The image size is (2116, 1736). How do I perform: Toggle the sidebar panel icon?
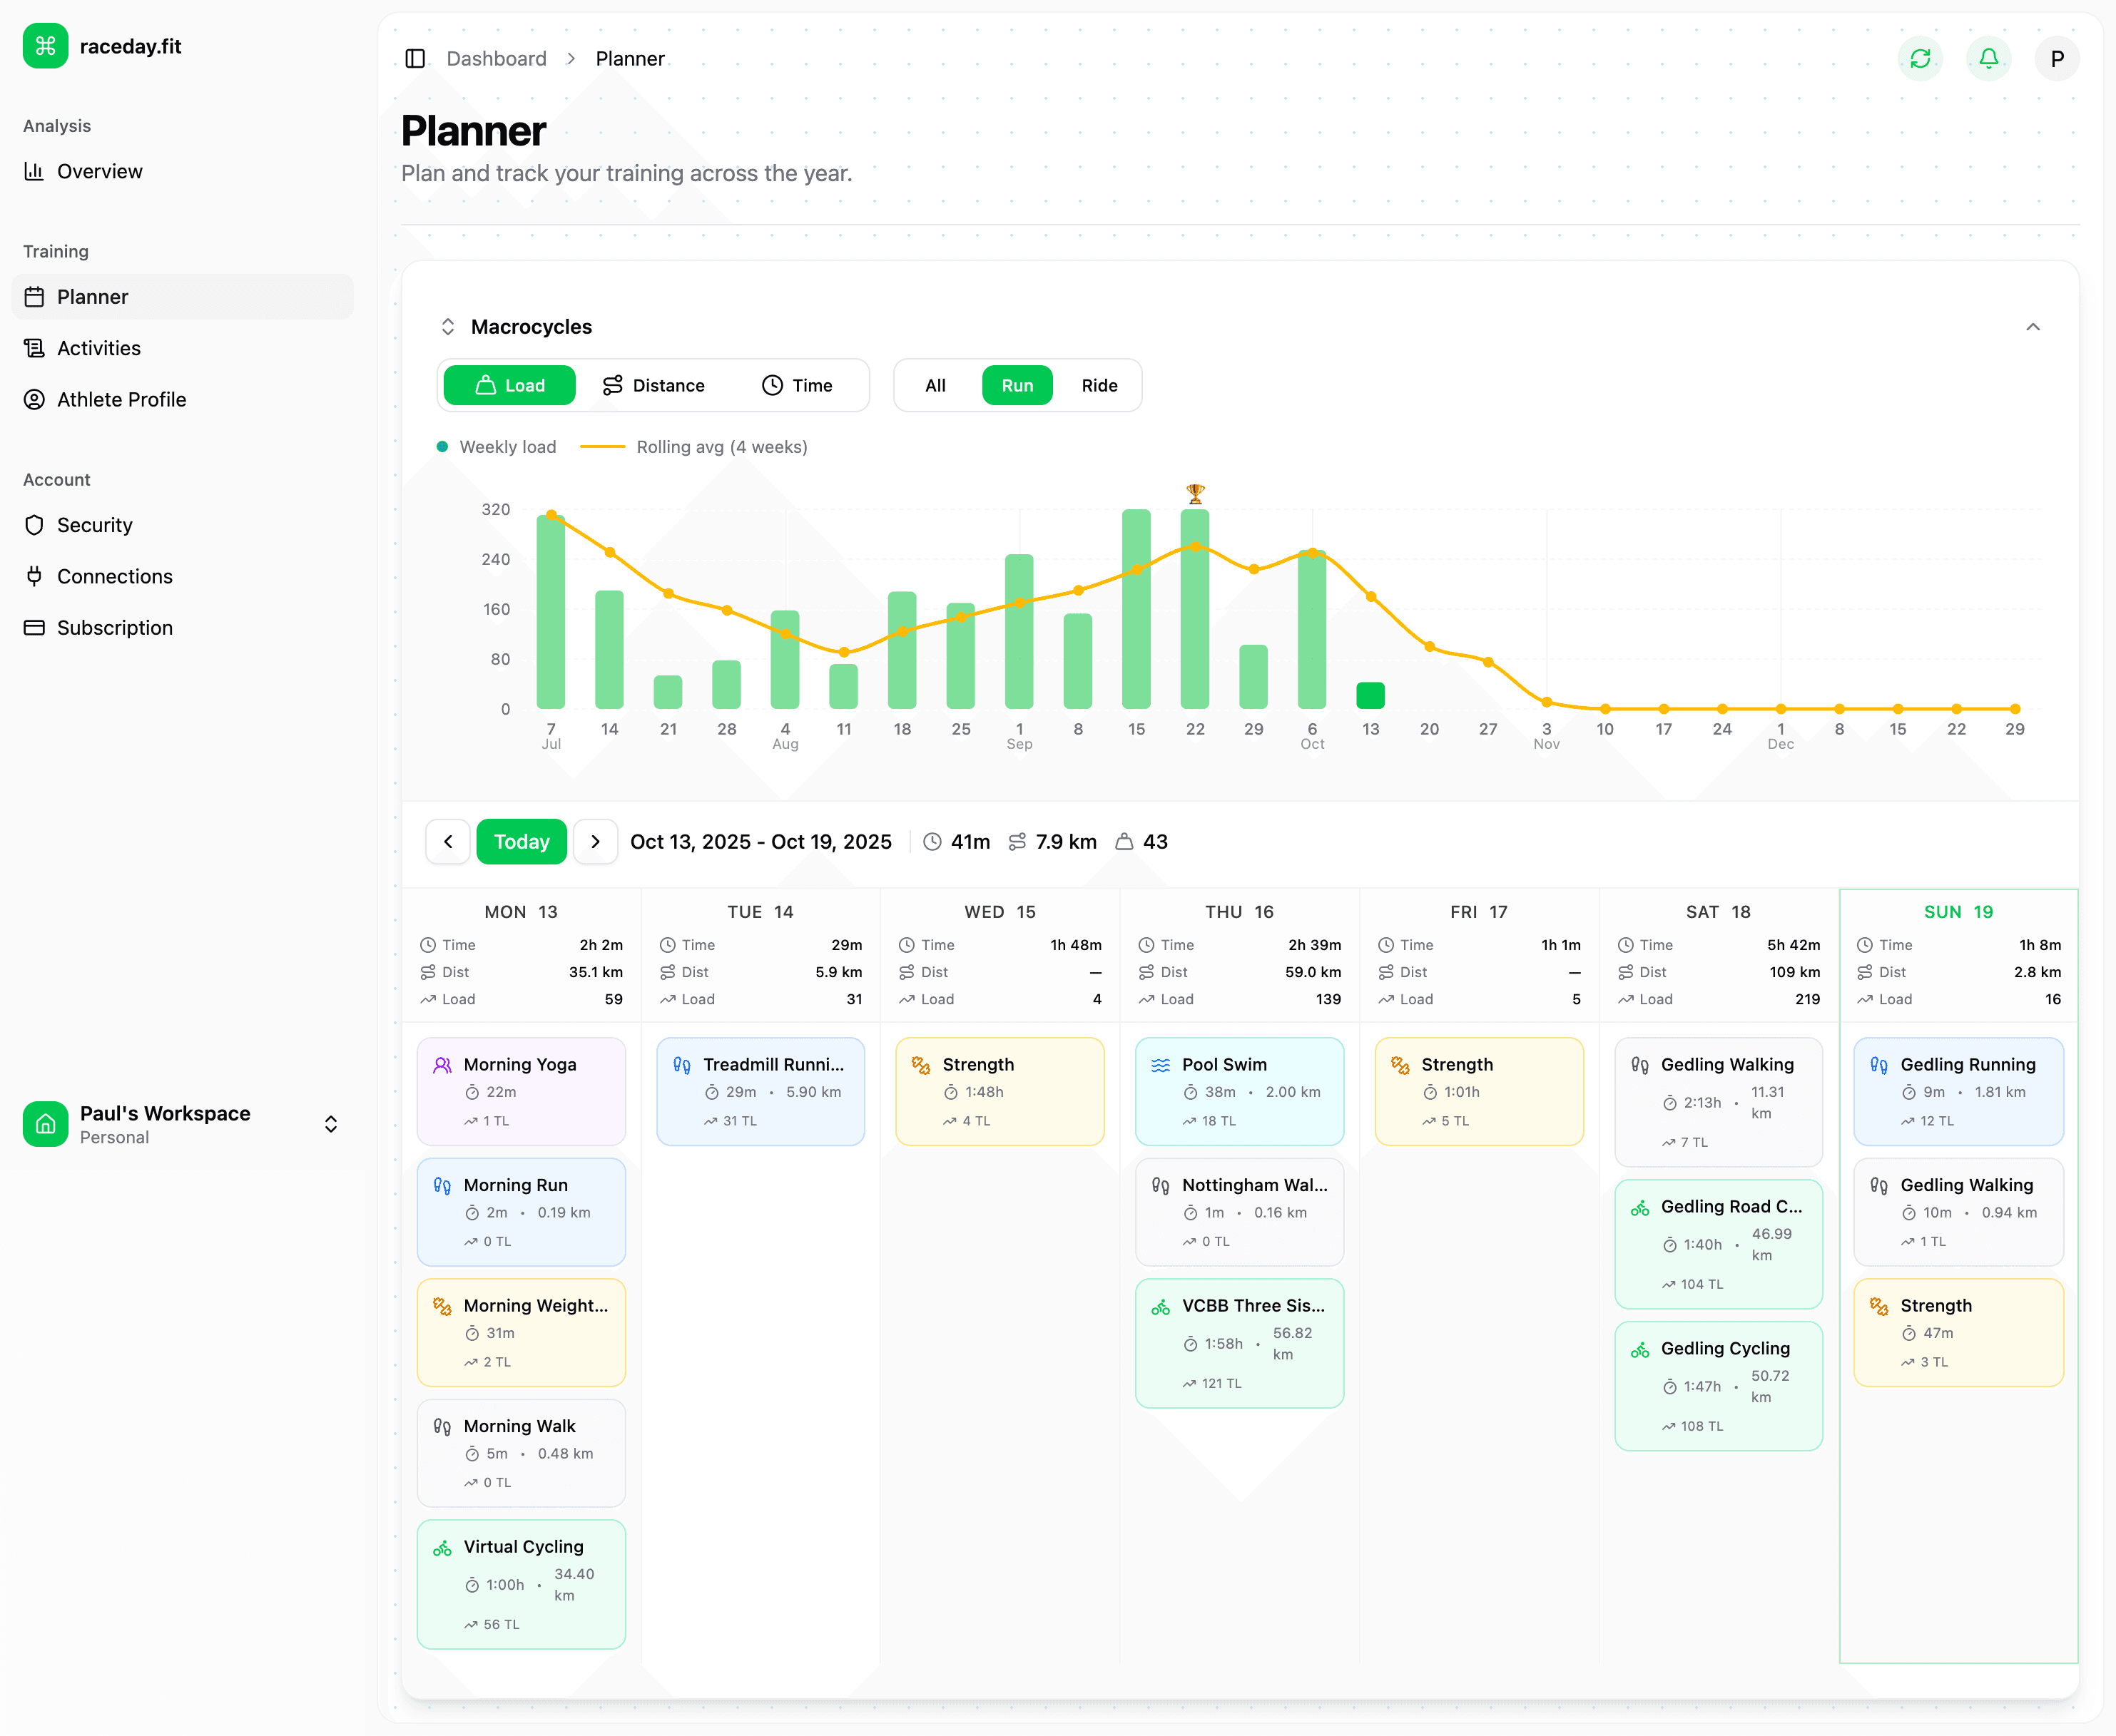tap(415, 59)
